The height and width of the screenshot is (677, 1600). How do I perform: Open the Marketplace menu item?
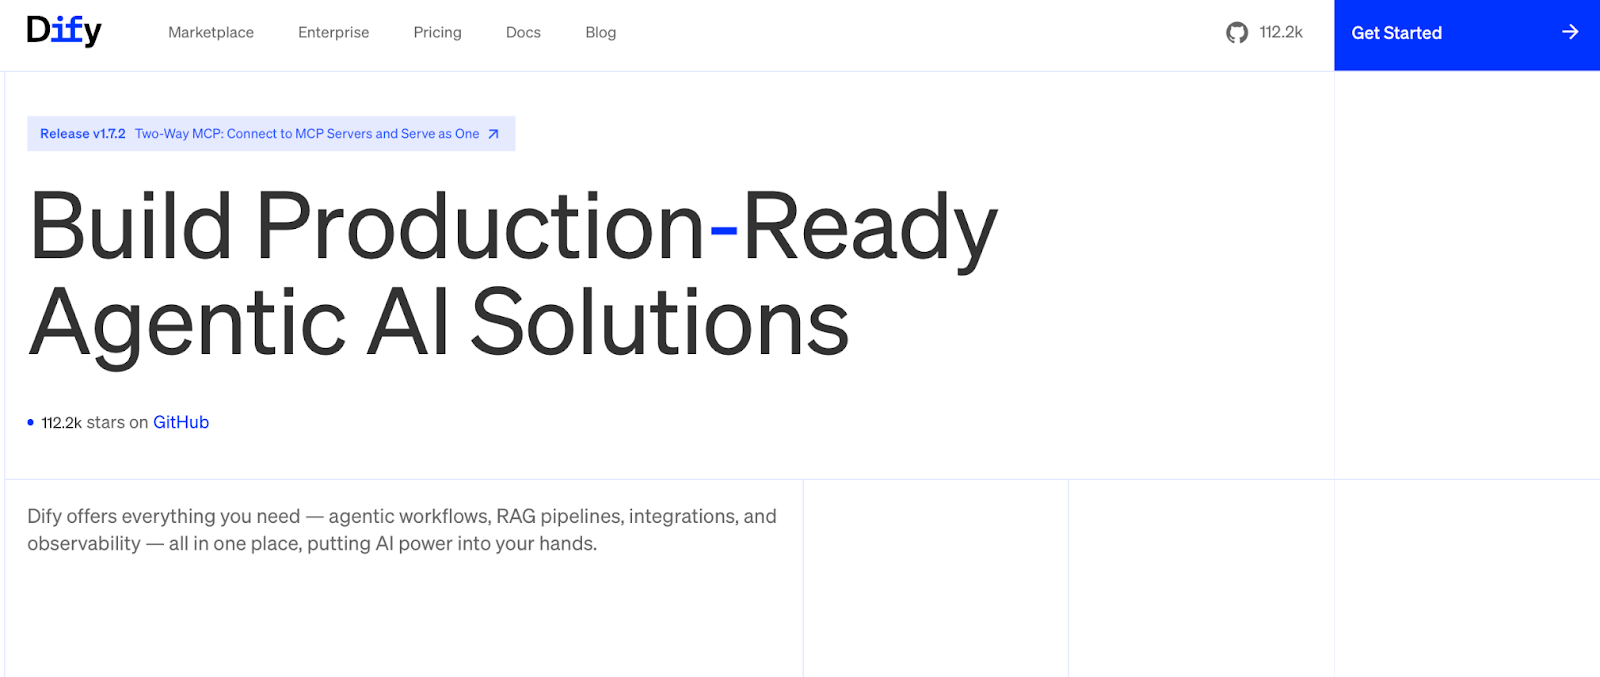211,33
